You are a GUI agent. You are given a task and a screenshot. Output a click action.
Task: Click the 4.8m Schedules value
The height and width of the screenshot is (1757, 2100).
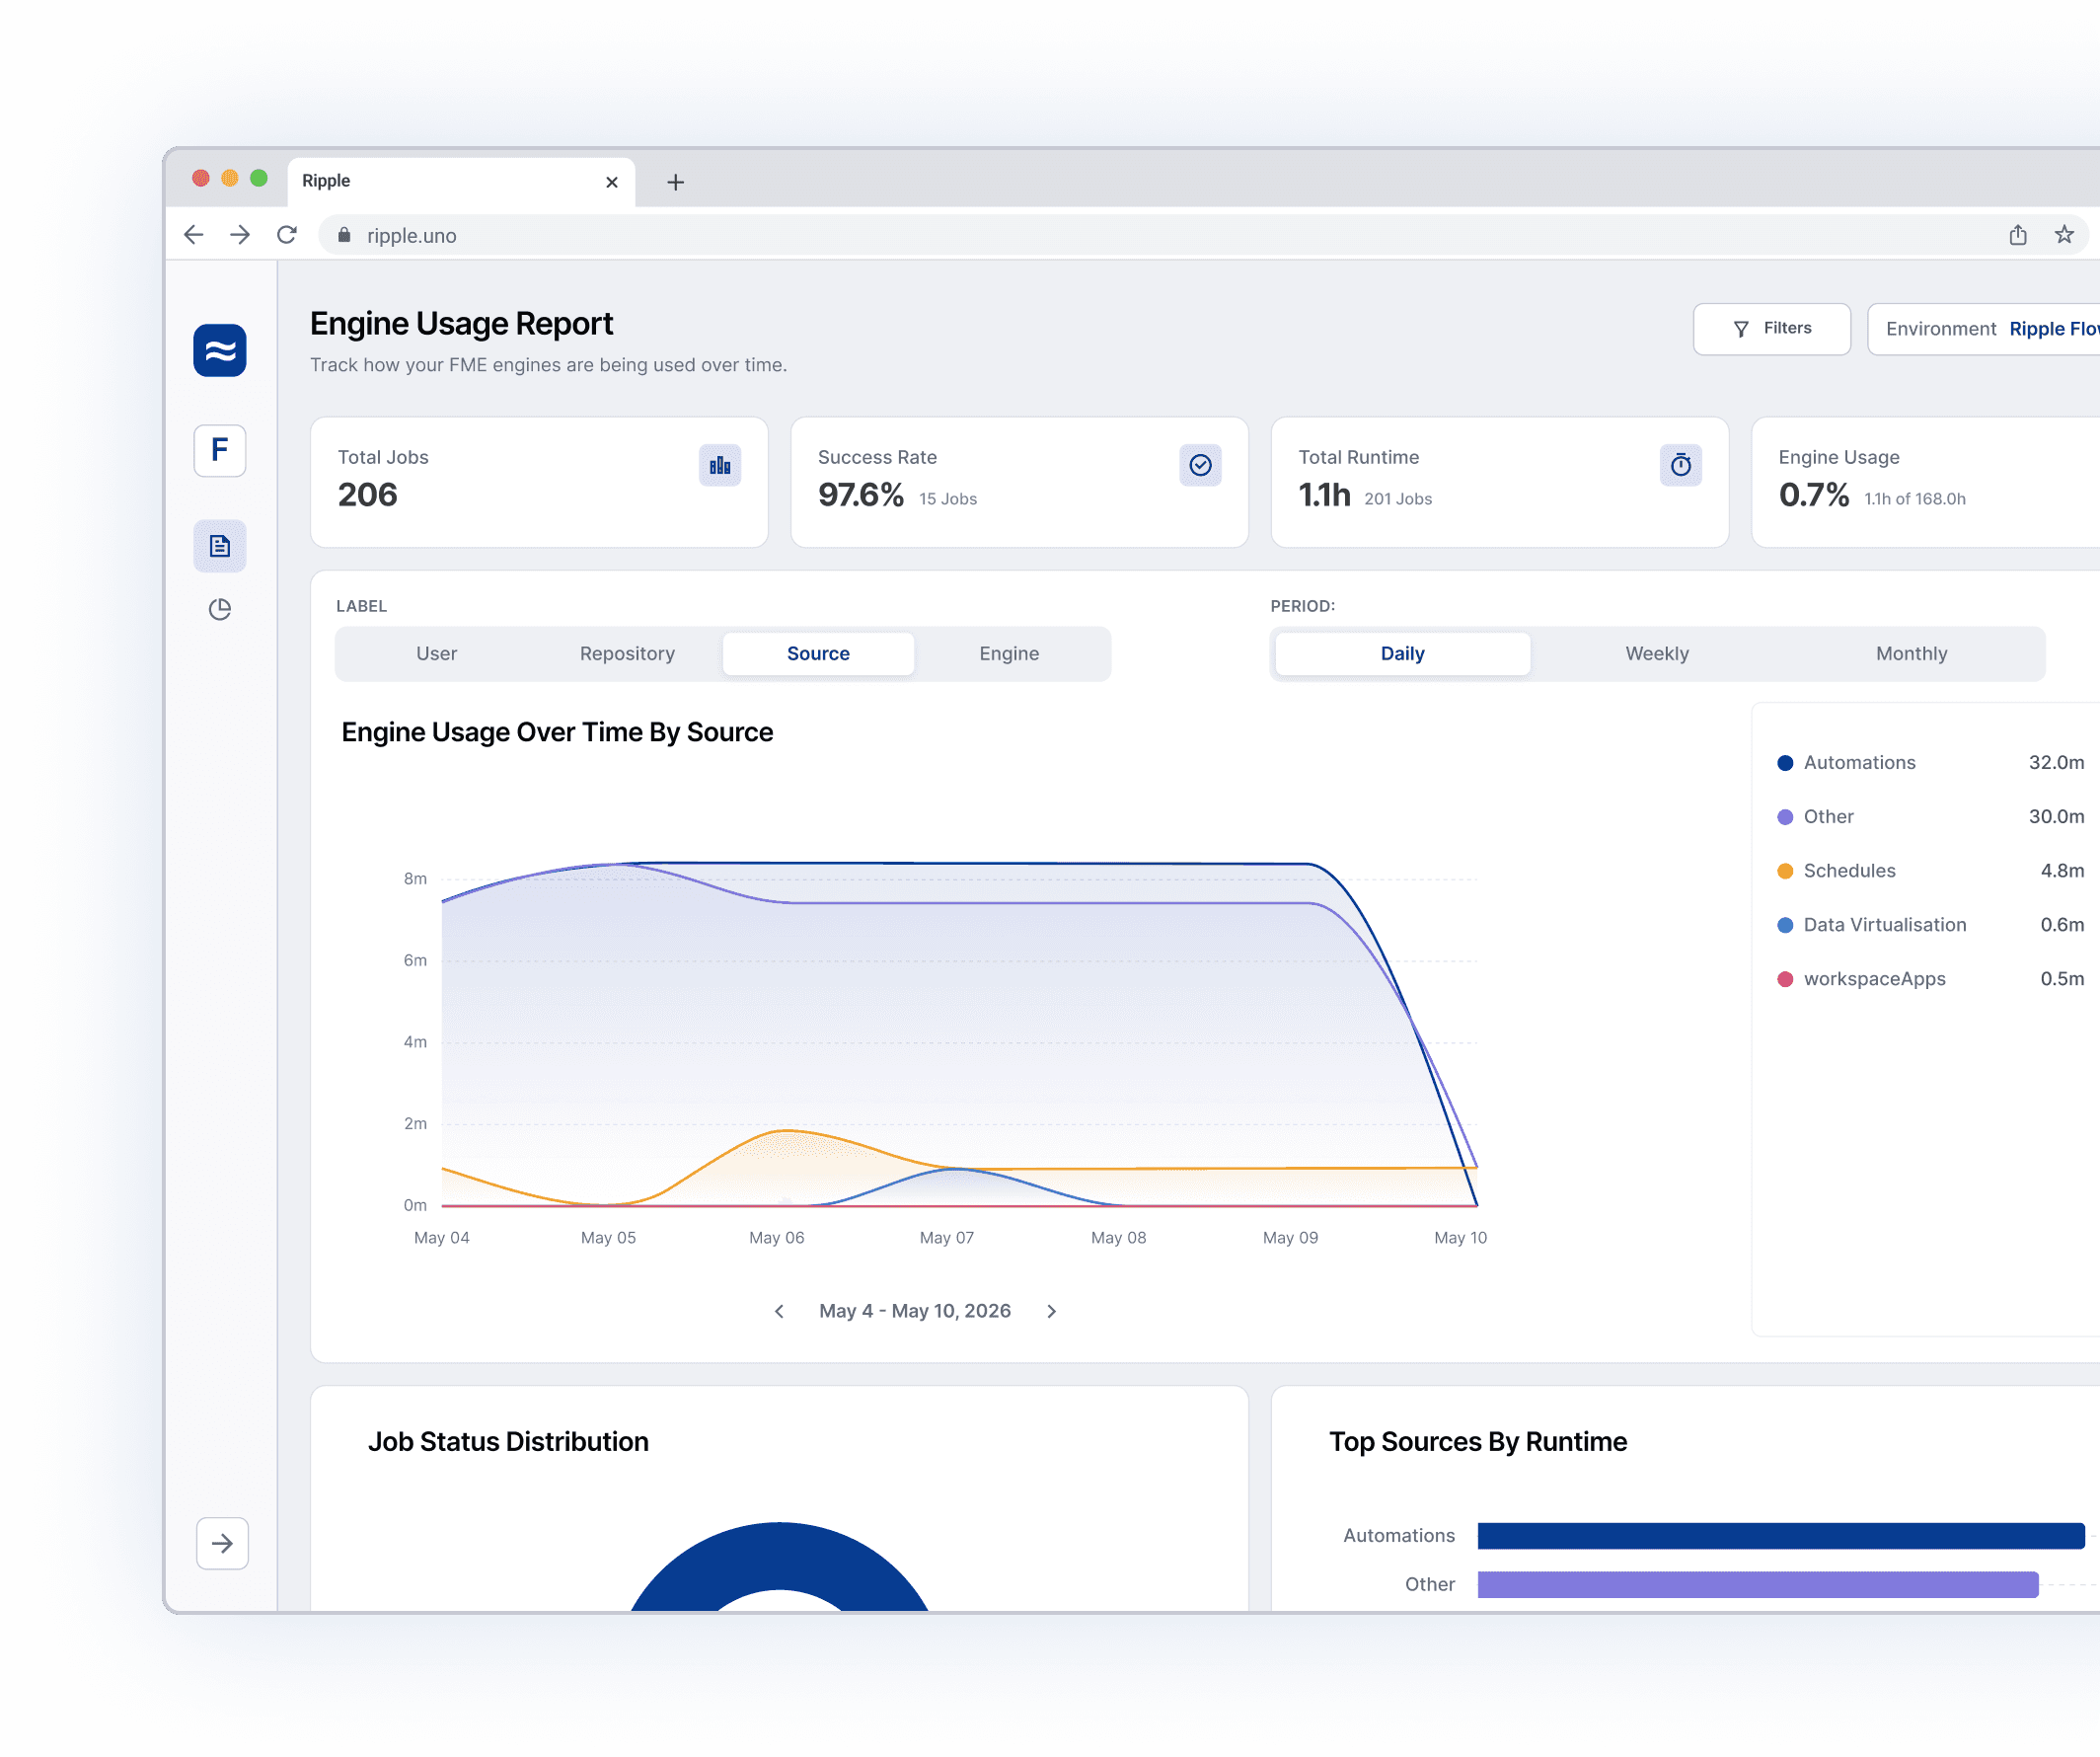click(x=2062, y=871)
